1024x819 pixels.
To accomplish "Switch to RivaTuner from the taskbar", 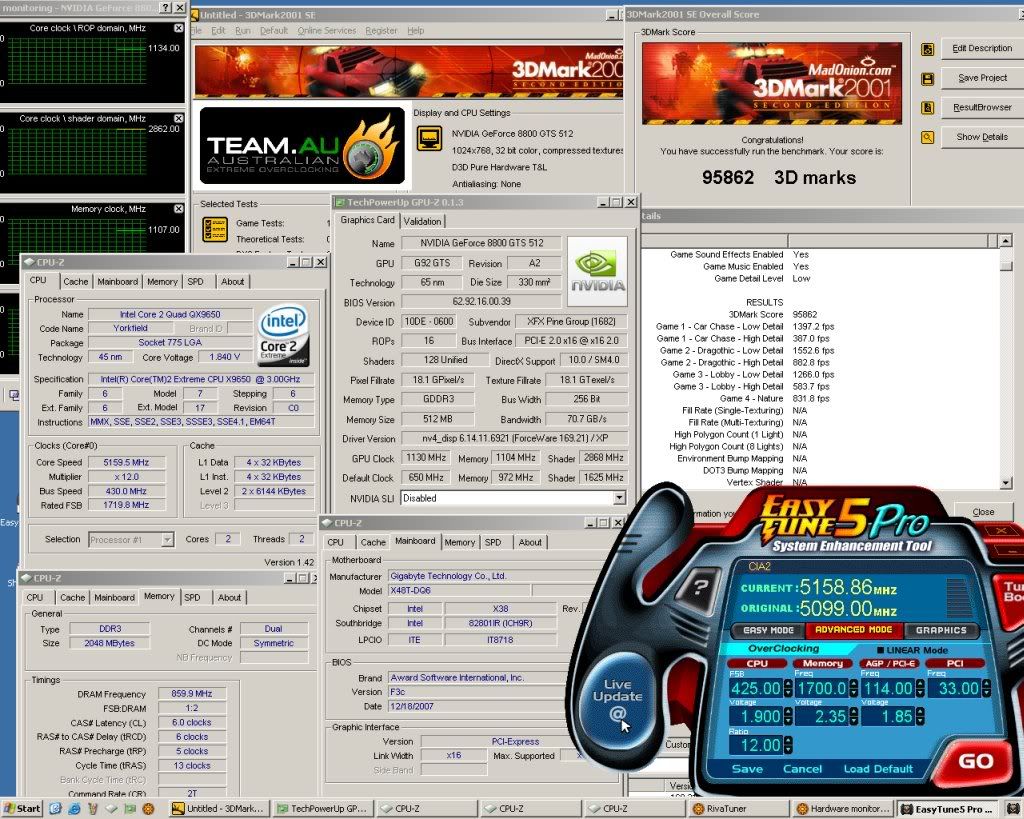I will pos(739,809).
